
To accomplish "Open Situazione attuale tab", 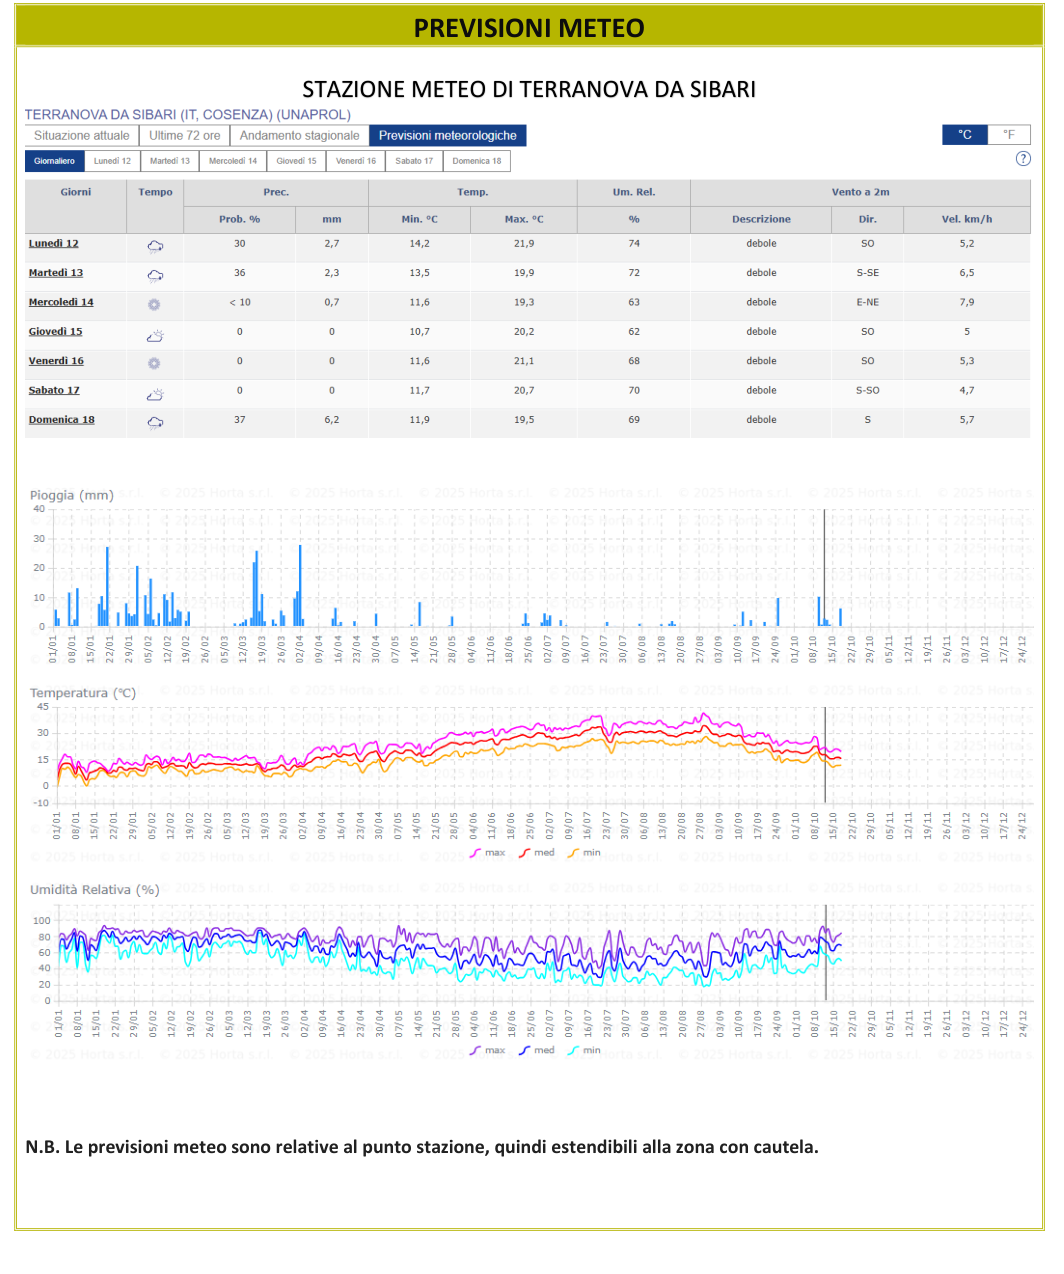I will 82,136.
